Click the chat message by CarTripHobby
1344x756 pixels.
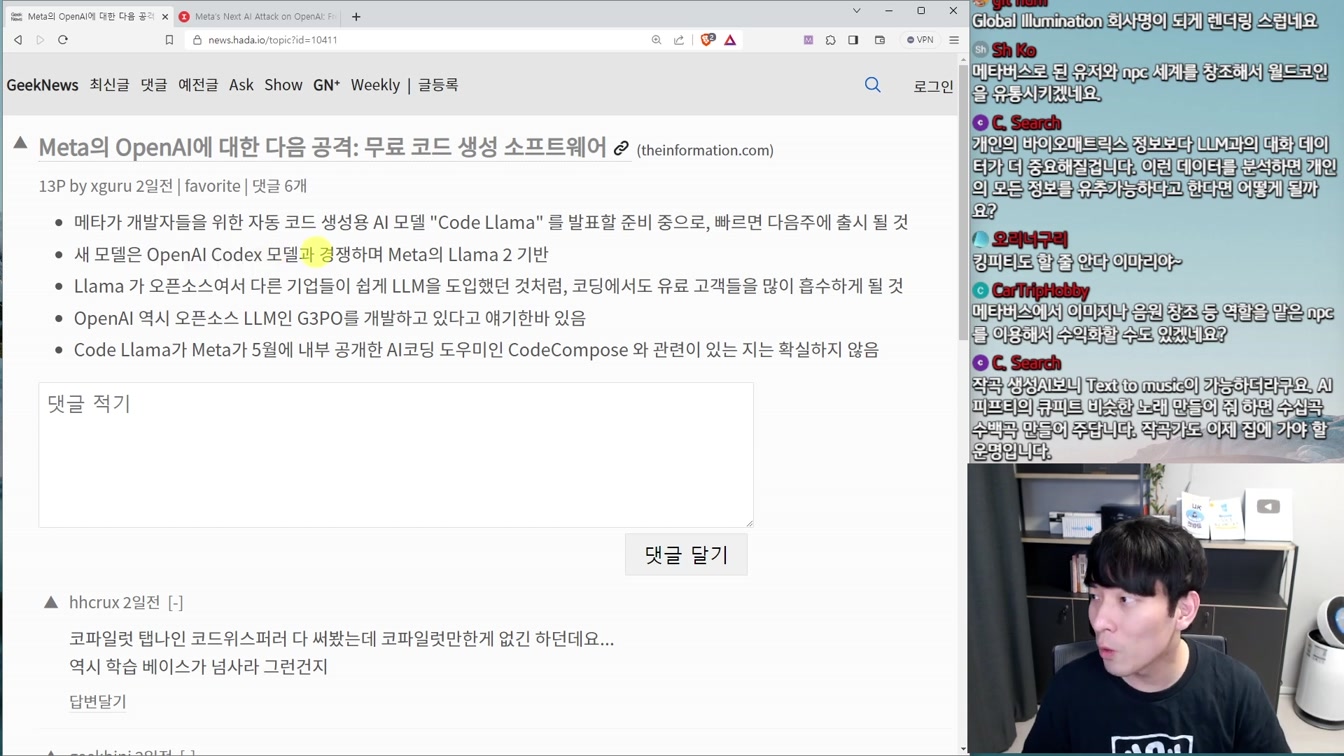point(1153,324)
